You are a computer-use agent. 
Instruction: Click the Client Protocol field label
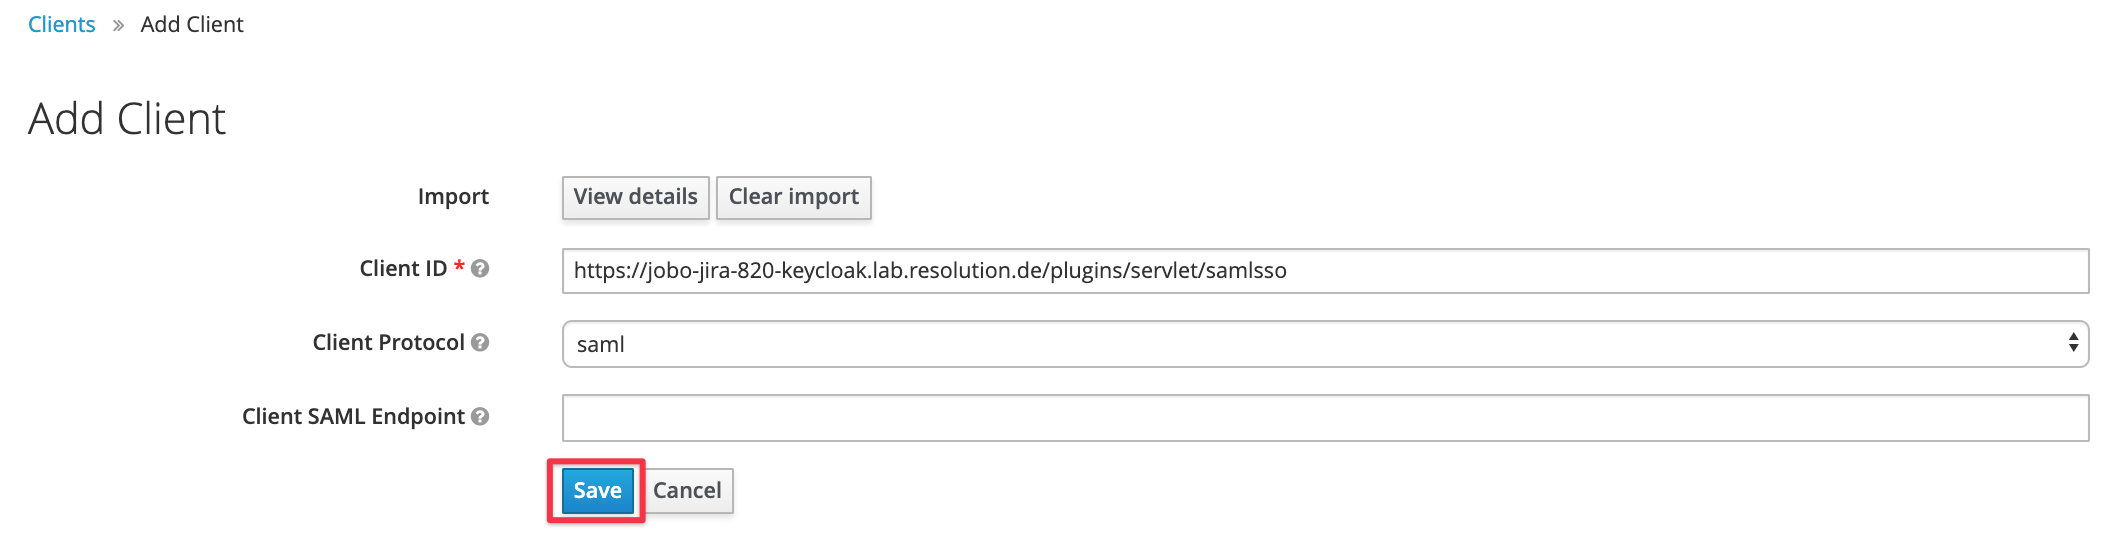(388, 343)
